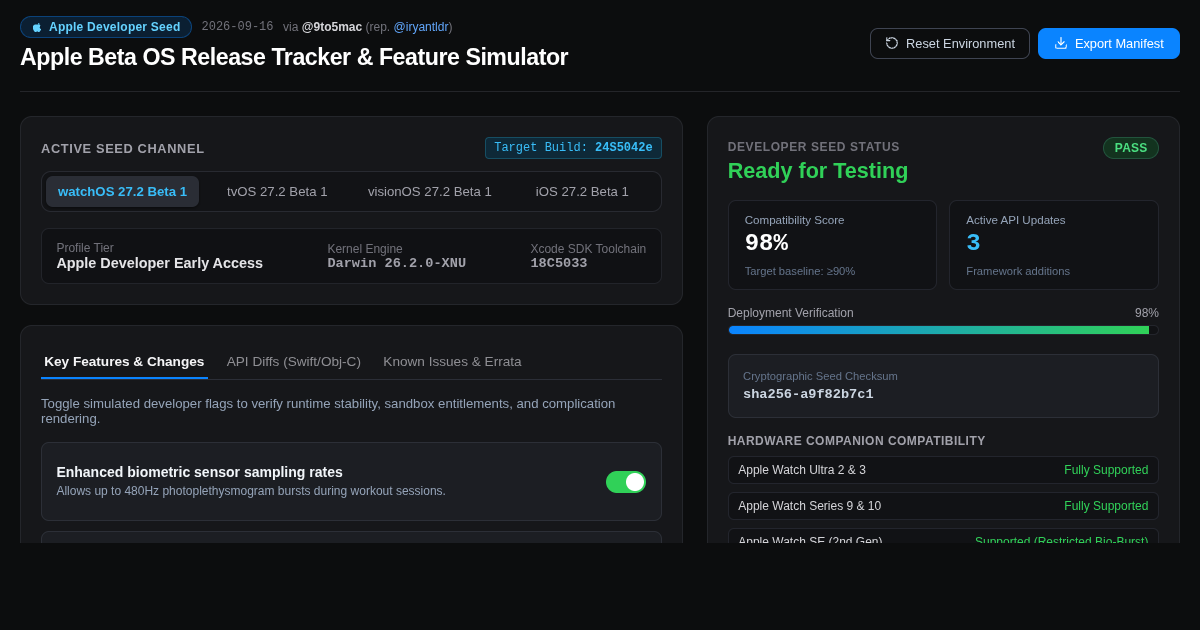This screenshot has height=630, width=1200.
Task: Open the API Diffs (Swift/Obj-C) tab
Action: pos(294,361)
